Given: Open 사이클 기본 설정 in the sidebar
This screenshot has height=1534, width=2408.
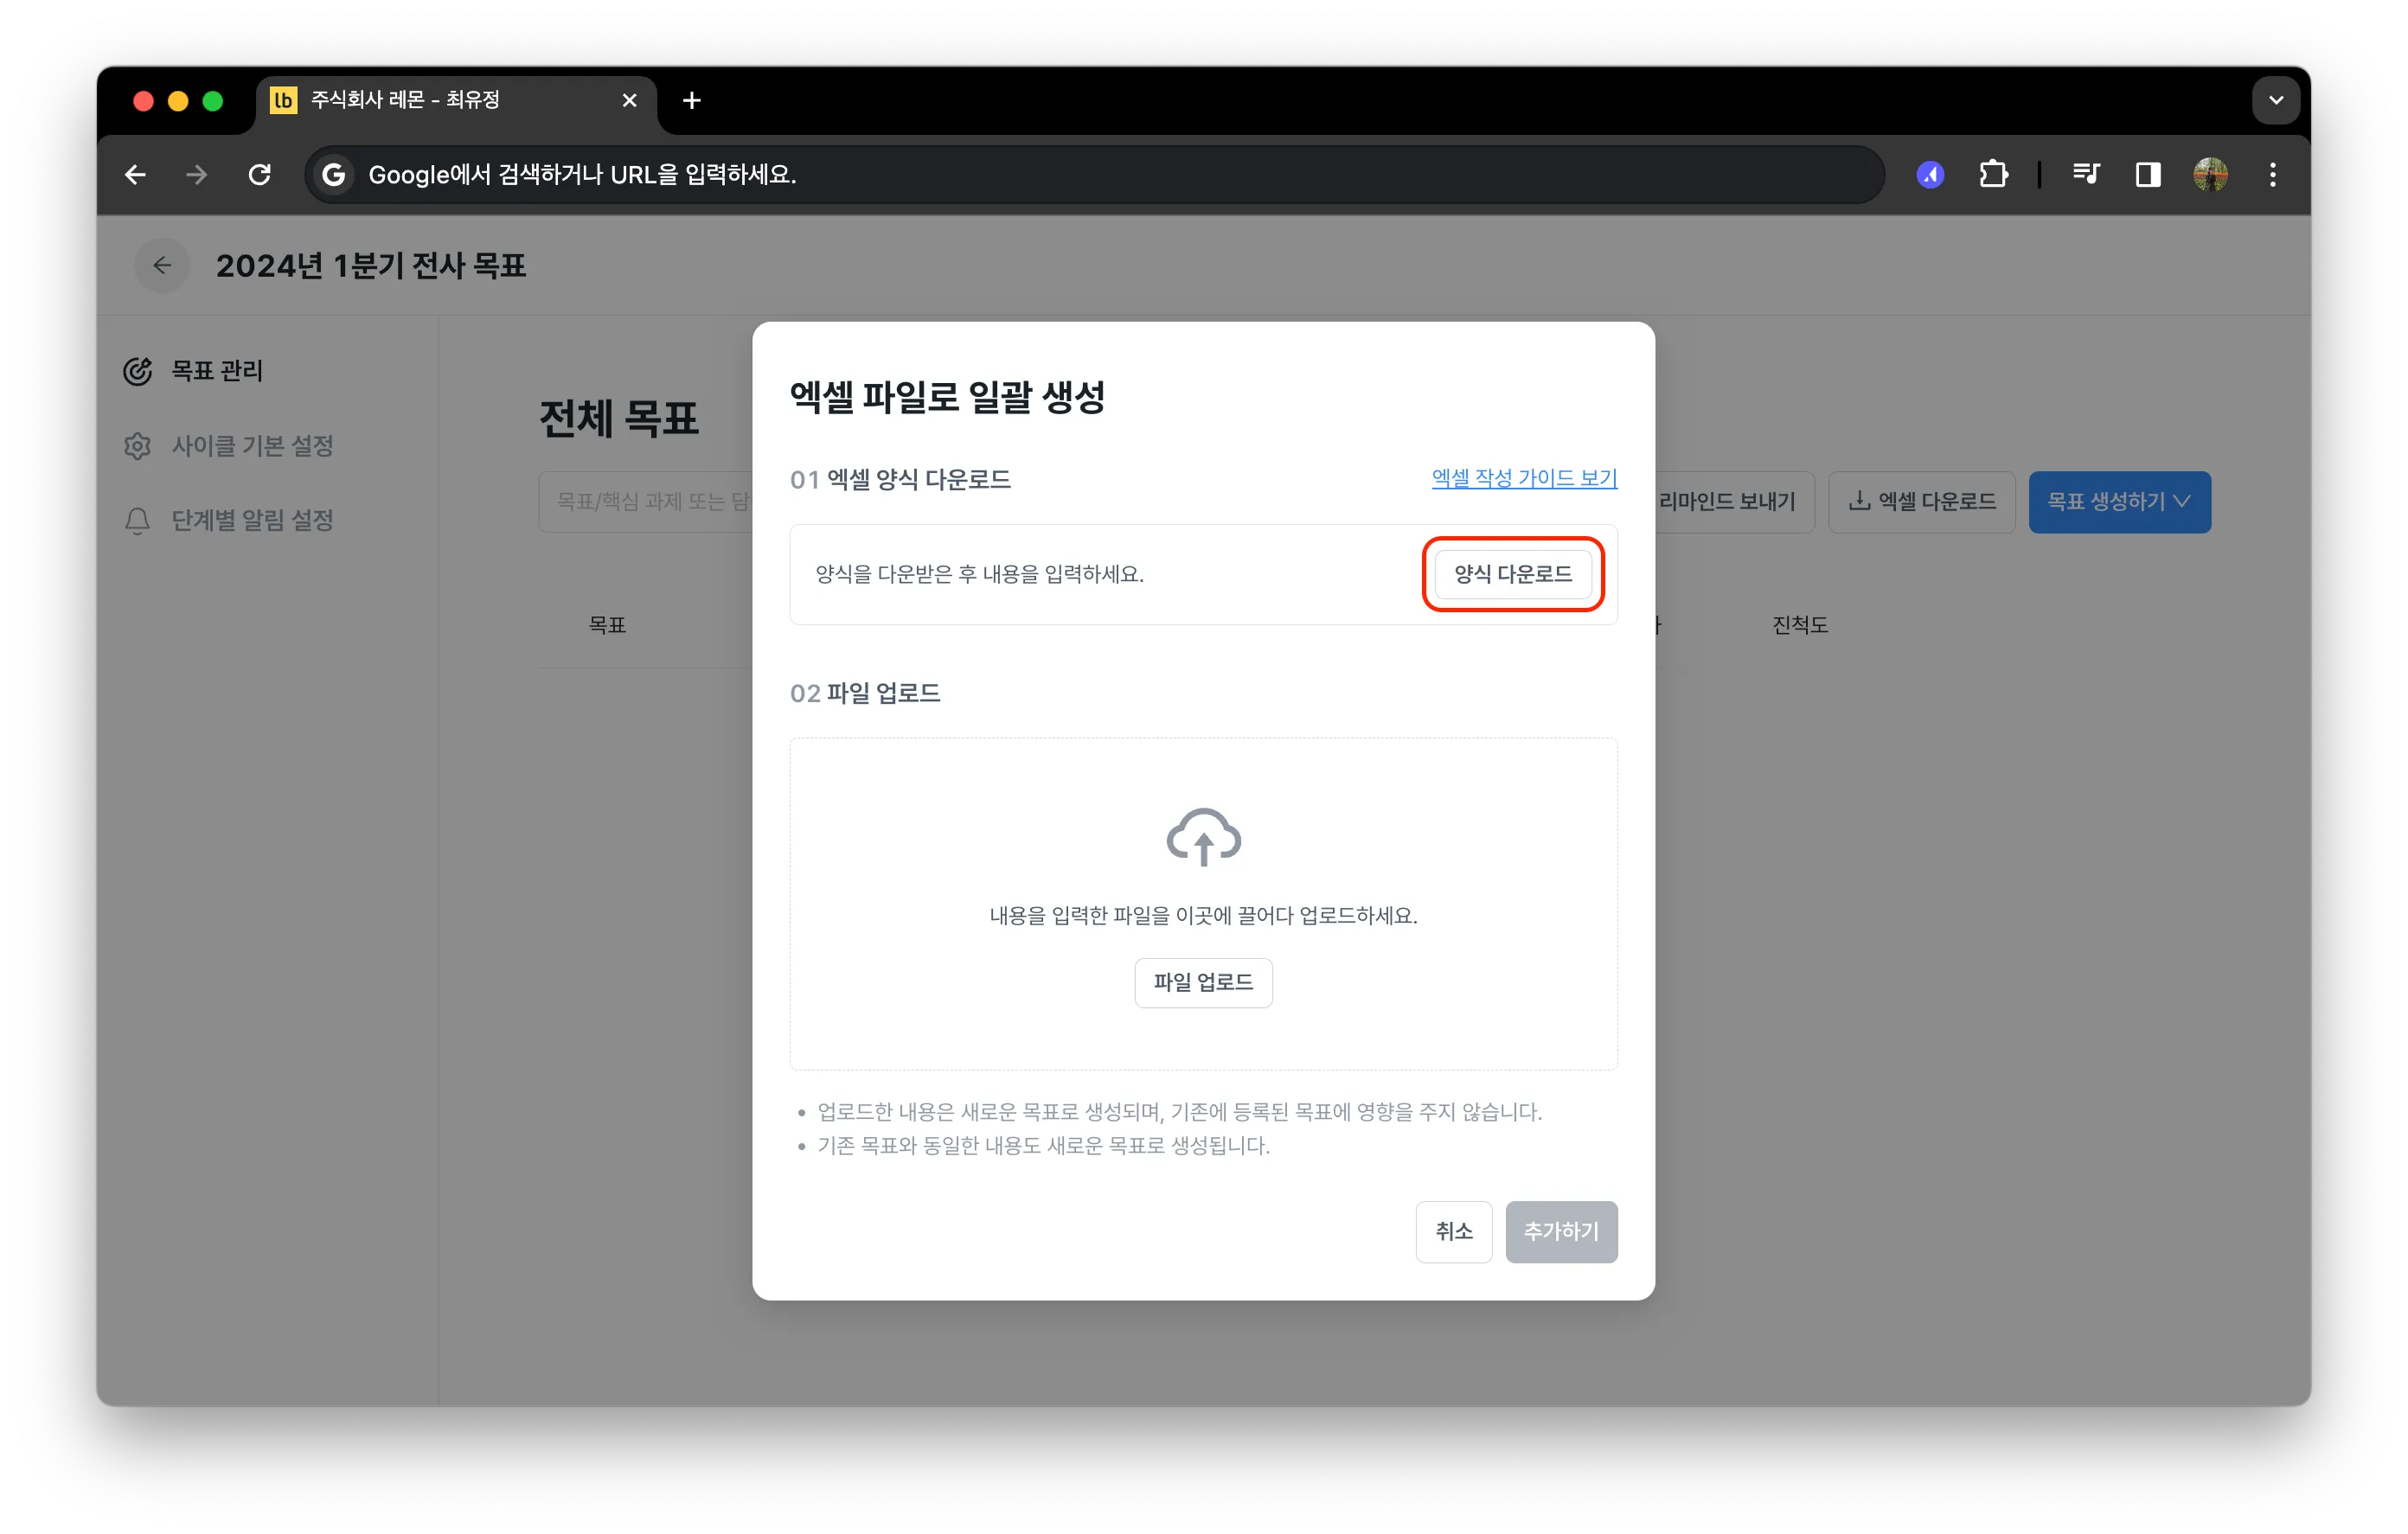Looking at the screenshot, I should pyautogui.click(x=252, y=446).
